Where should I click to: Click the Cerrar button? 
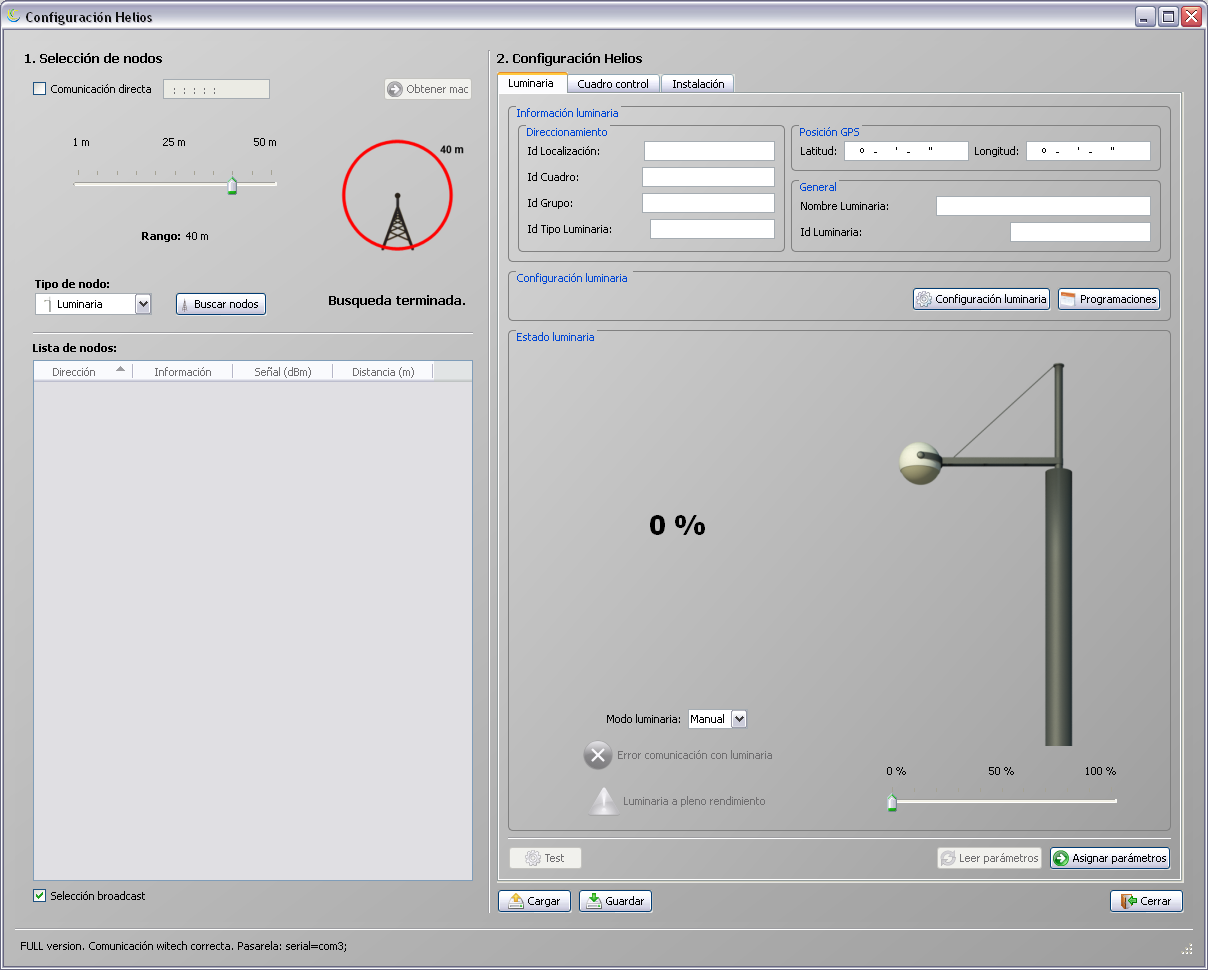tap(1146, 901)
